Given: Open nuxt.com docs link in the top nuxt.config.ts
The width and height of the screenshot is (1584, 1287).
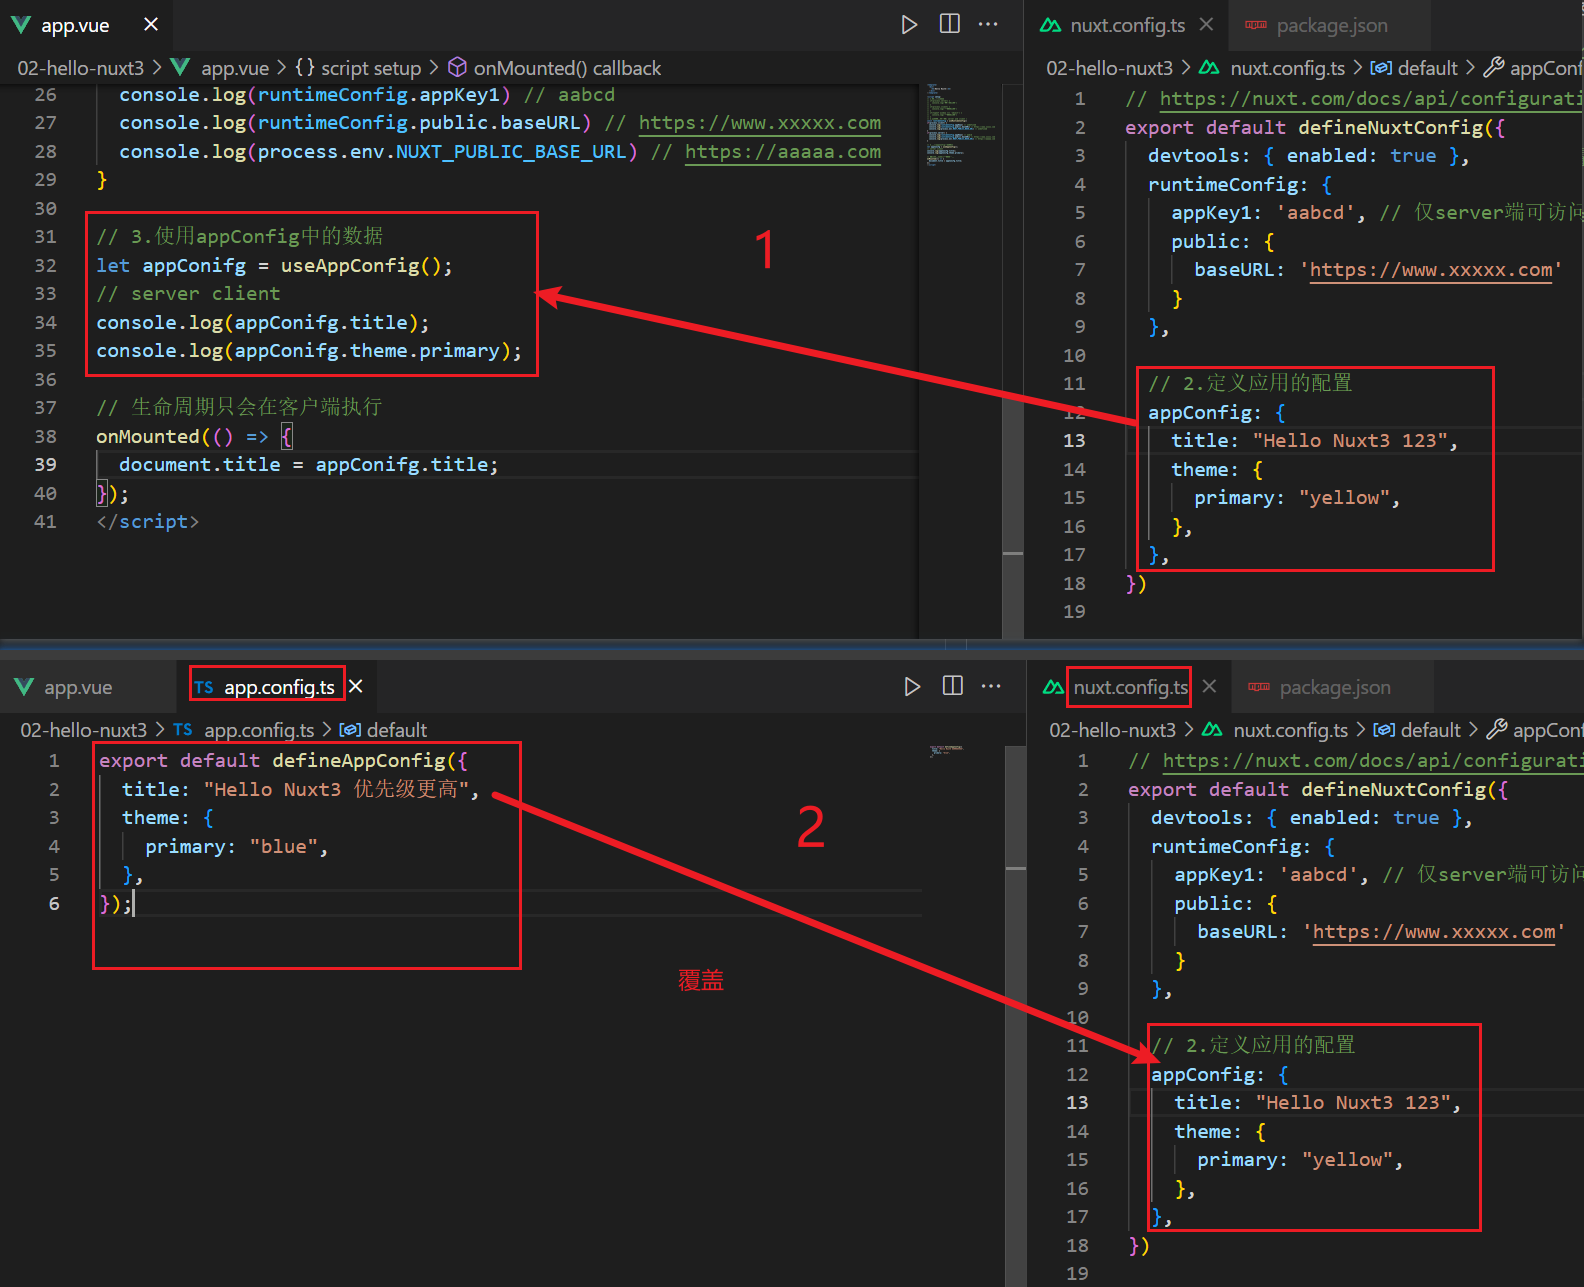Looking at the screenshot, I should 1370,99.
